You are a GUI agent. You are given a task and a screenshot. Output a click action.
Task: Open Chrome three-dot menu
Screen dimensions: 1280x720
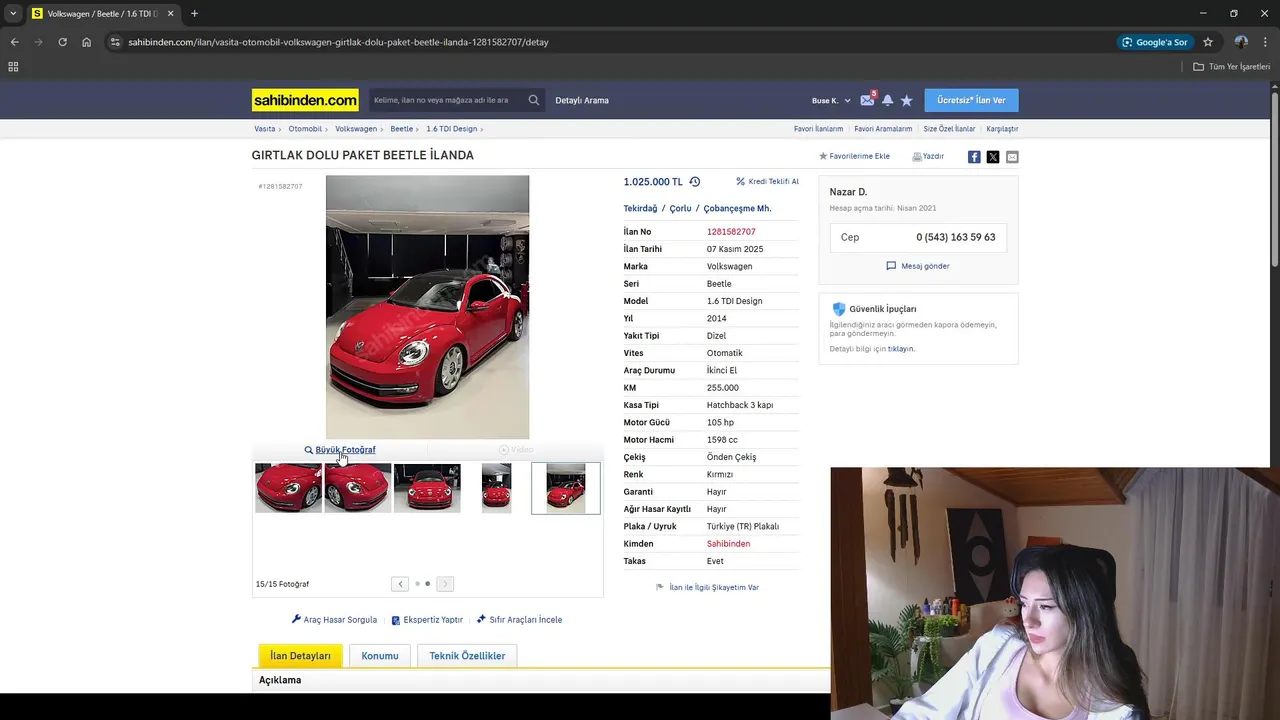coord(1265,42)
